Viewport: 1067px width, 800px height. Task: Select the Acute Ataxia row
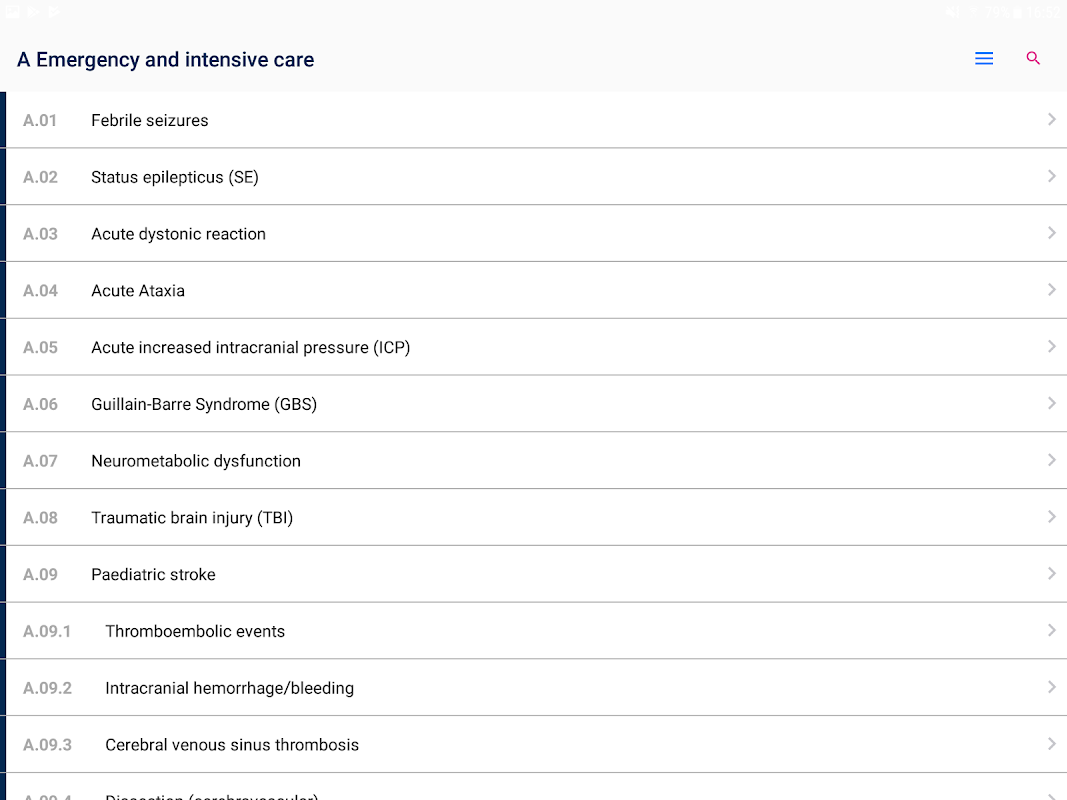[x=138, y=291]
